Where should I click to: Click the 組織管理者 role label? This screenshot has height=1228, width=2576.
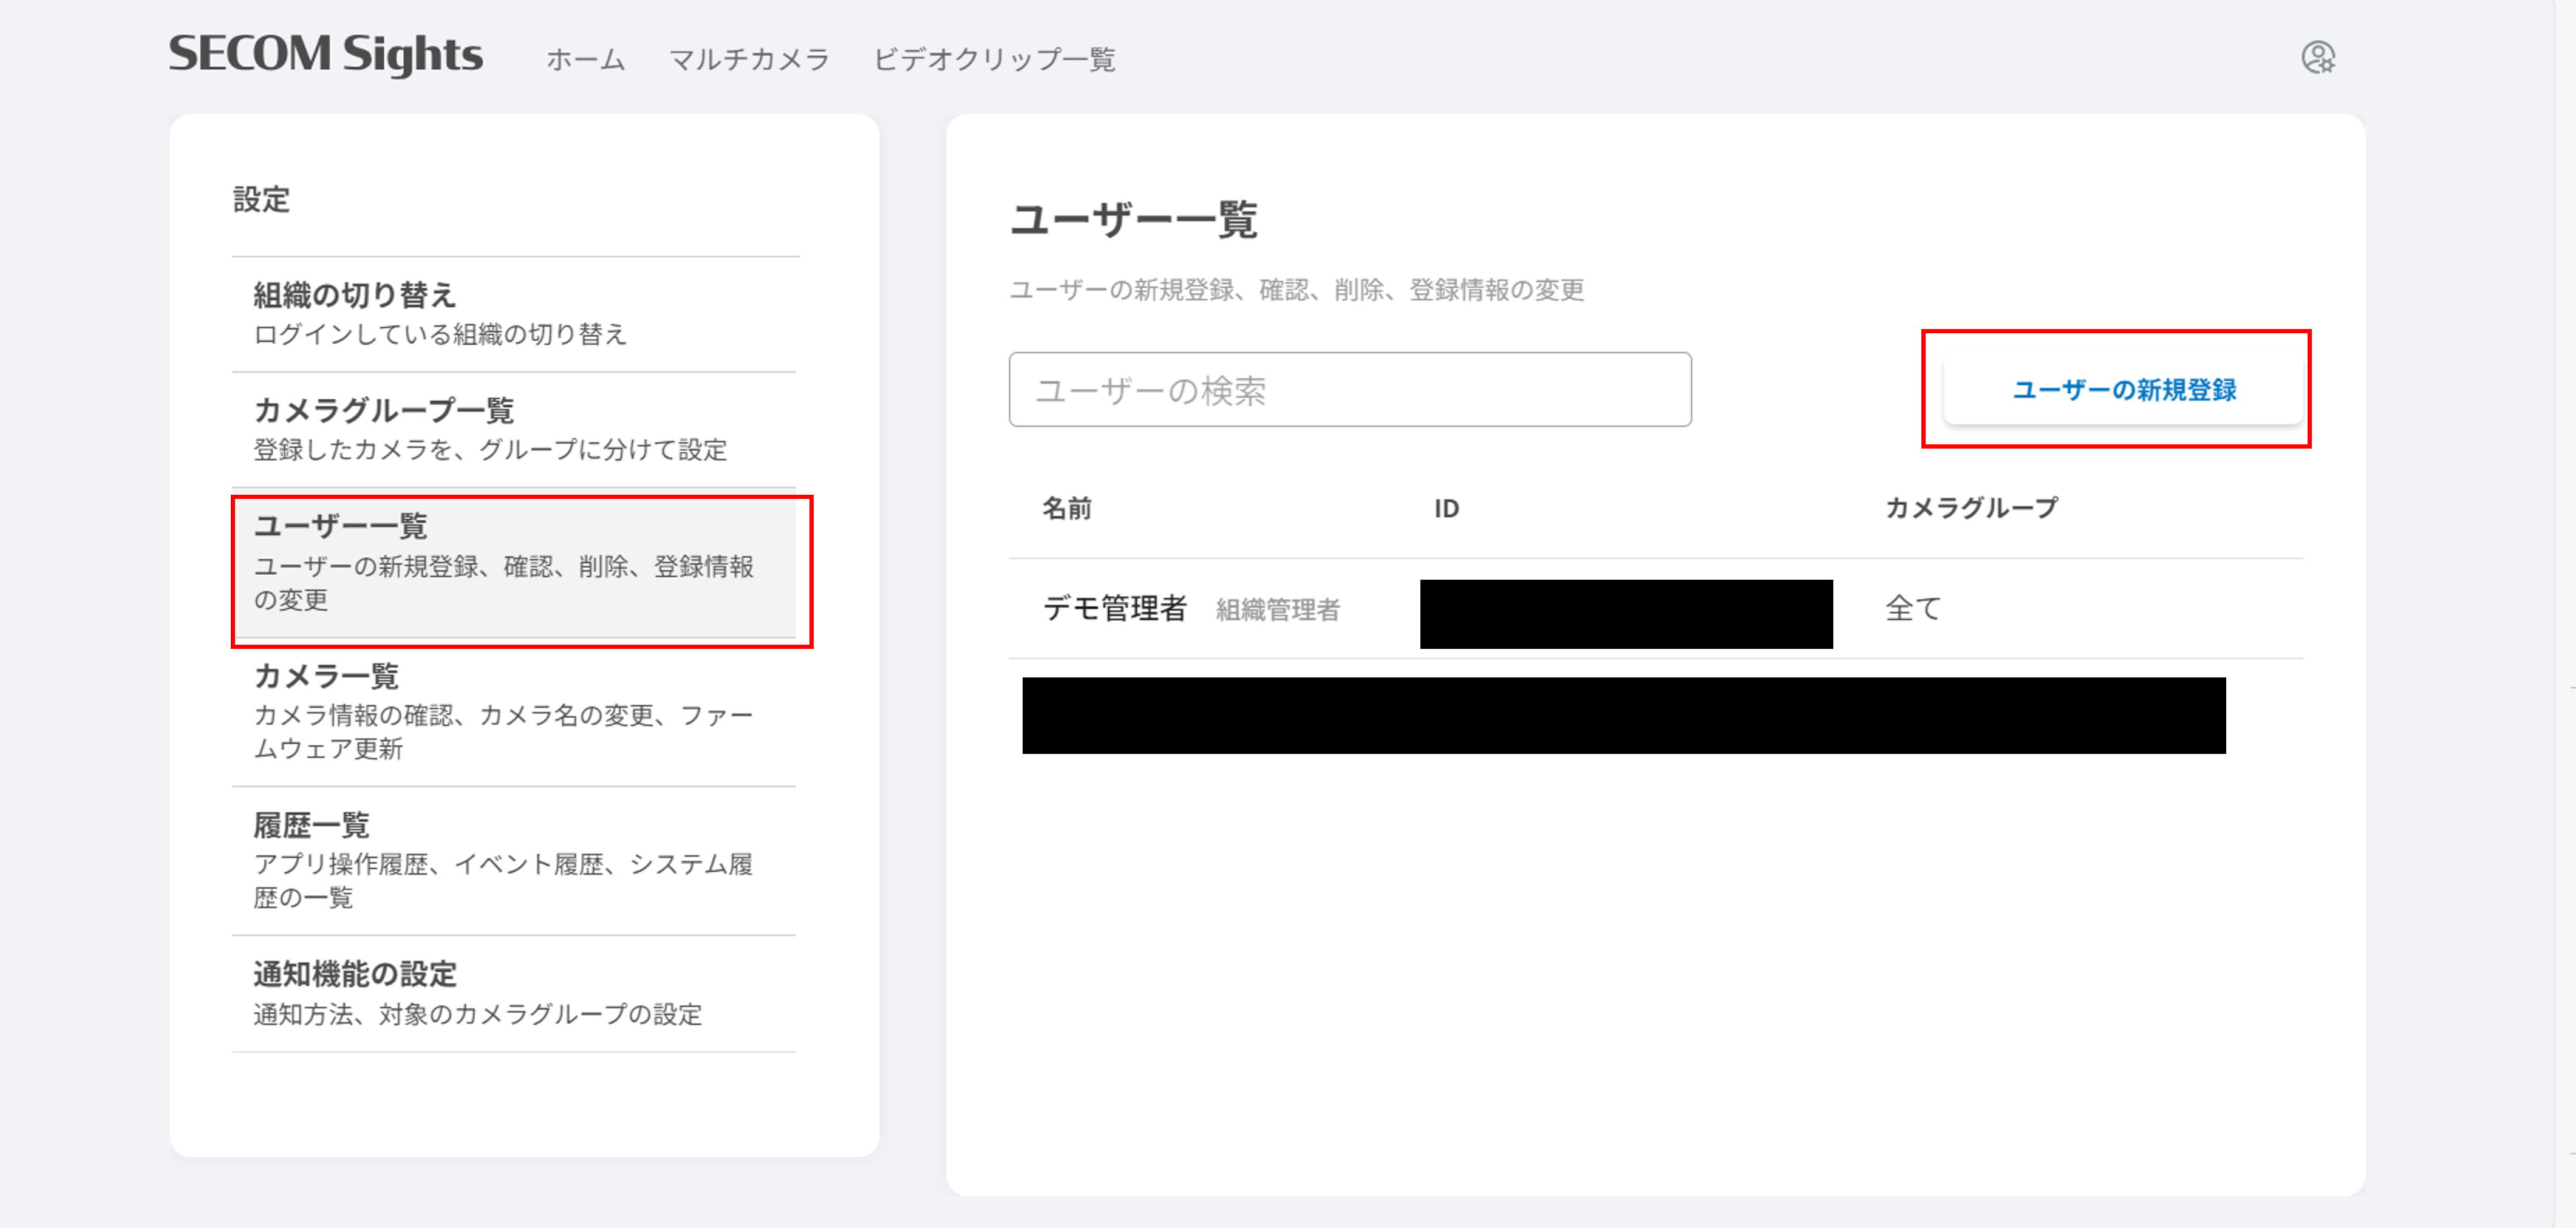coord(1277,610)
